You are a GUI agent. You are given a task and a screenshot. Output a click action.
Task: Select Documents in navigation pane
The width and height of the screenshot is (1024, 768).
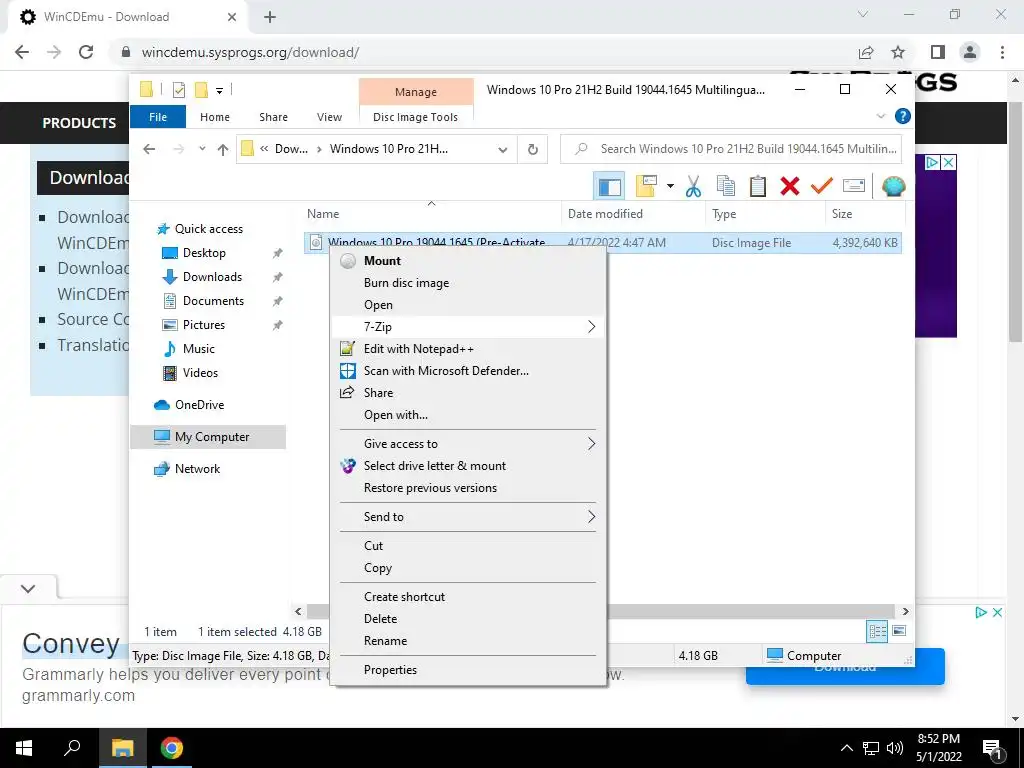click(x=213, y=300)
